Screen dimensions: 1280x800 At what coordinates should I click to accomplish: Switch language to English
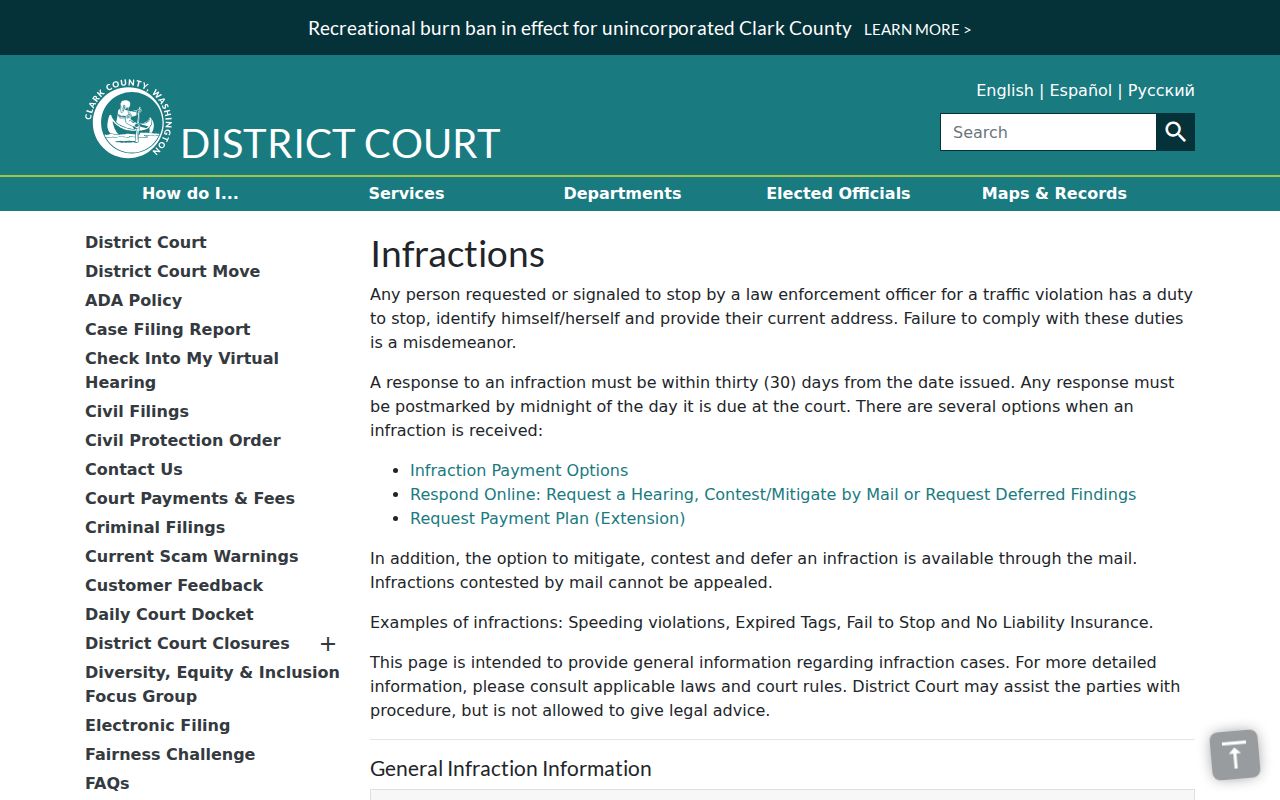[1005, 90]
